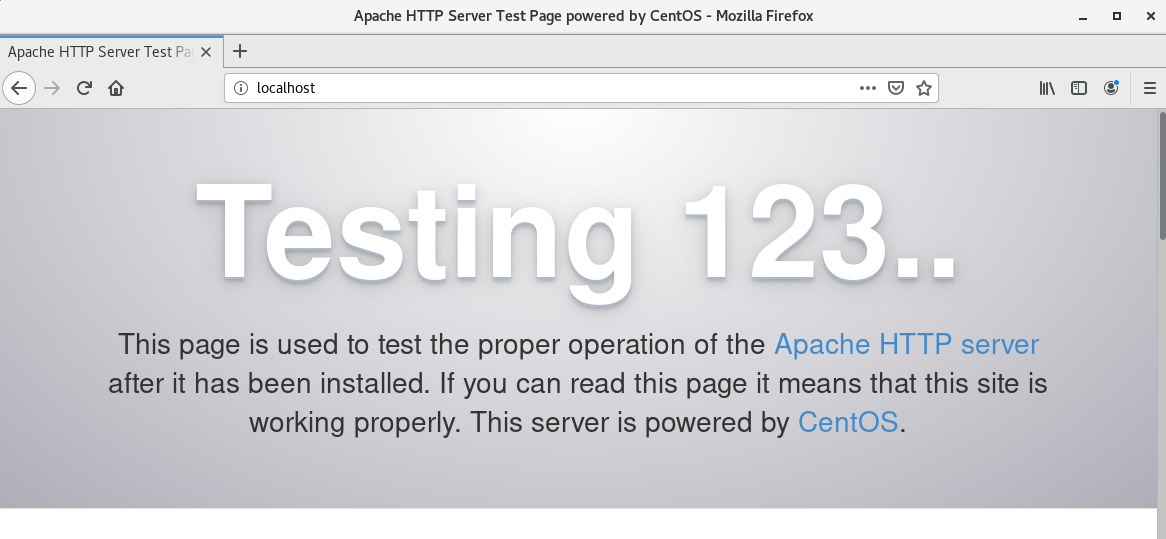Image resolution: width=1166 pixels, height=539 pixels.
Task: Close the Firefox window
Action: 1150,16
